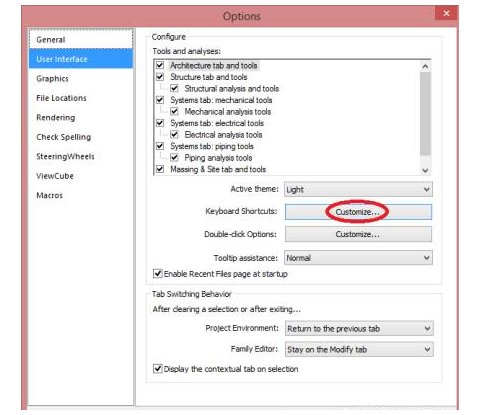
Task: Customize the Keyboard Shortcuts
Action: (x=358, y=212)
